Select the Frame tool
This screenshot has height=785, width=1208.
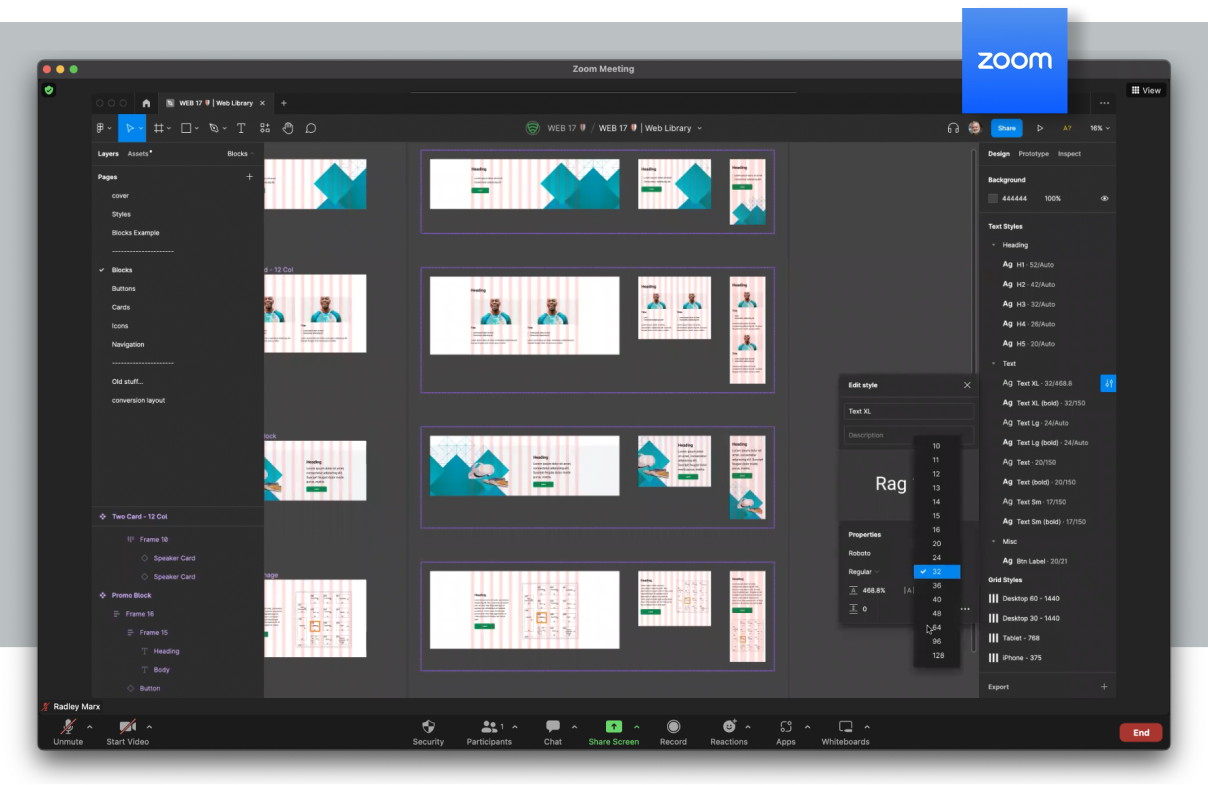click(x=160, y=127)
